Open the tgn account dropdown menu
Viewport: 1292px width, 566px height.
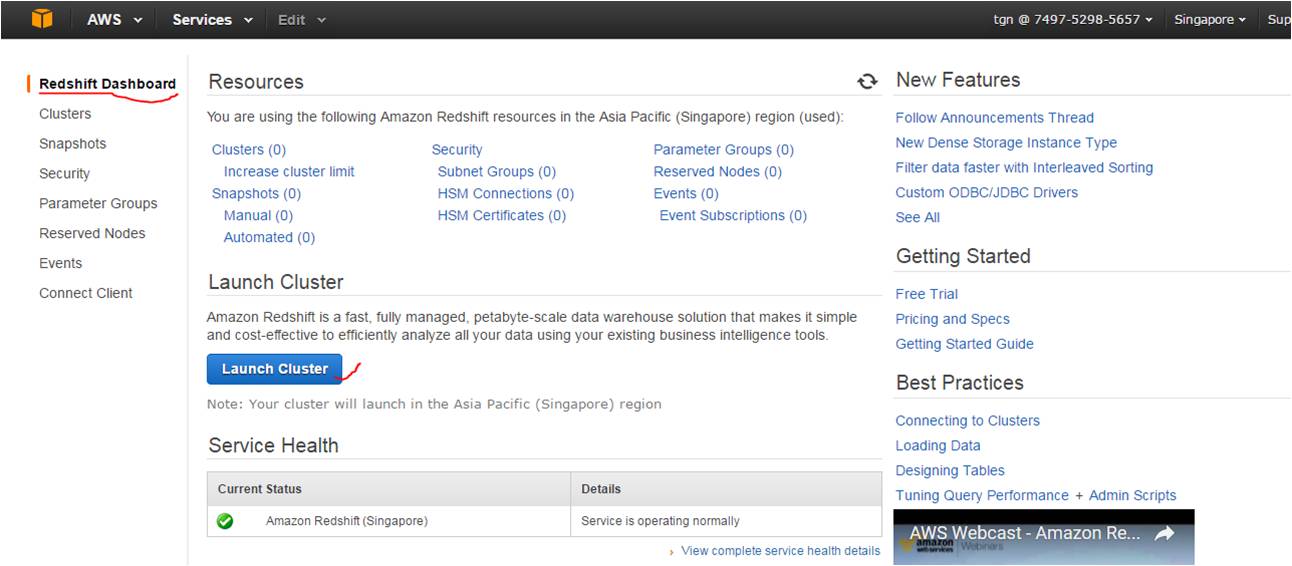[1073, 20]
